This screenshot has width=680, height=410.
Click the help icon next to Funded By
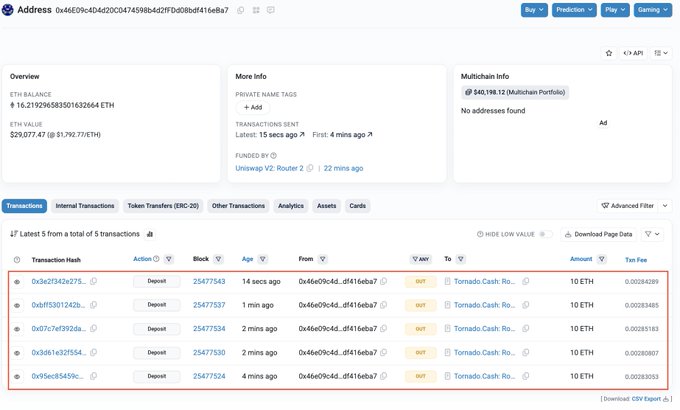[273, 155]
